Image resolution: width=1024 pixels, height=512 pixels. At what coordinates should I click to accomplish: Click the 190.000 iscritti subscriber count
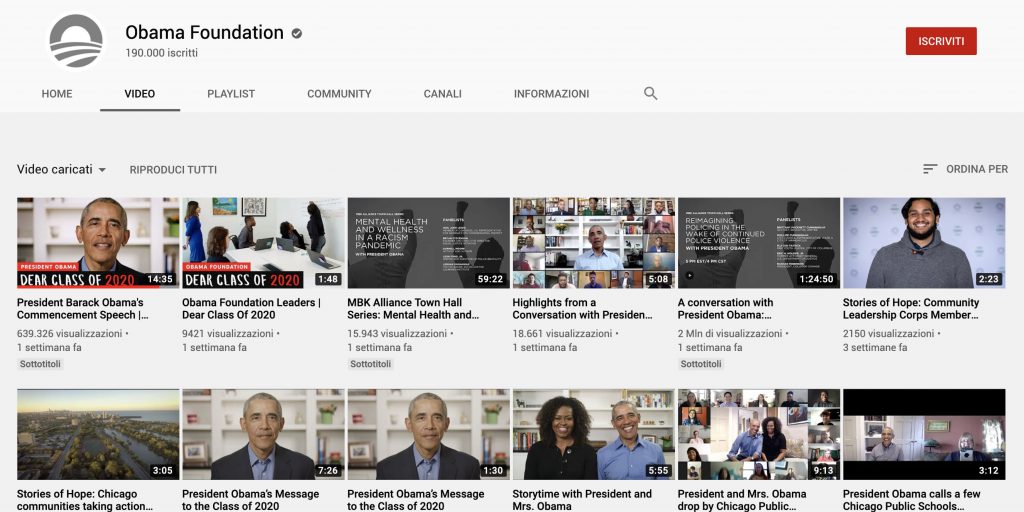coord(161,53)
